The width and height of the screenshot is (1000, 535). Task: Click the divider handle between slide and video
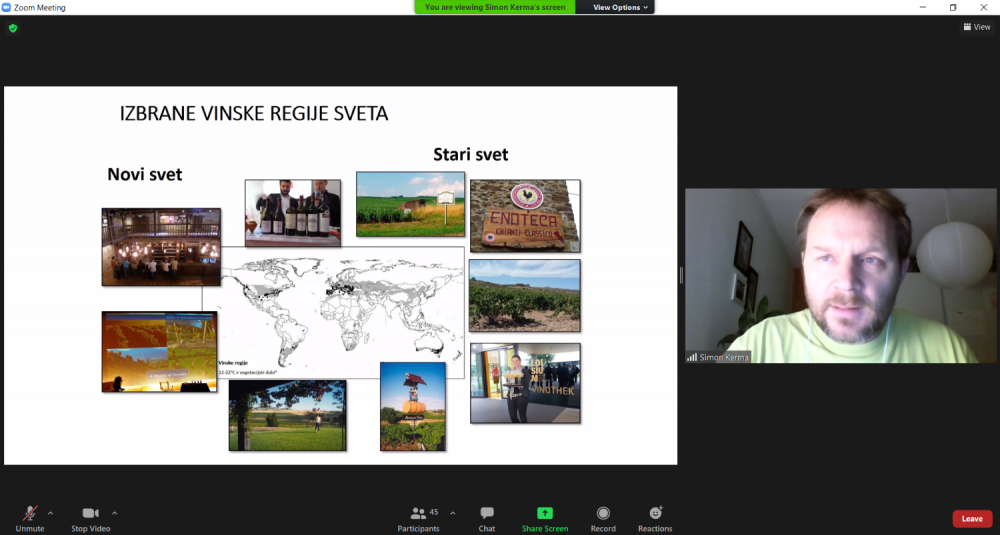[681, 275]
